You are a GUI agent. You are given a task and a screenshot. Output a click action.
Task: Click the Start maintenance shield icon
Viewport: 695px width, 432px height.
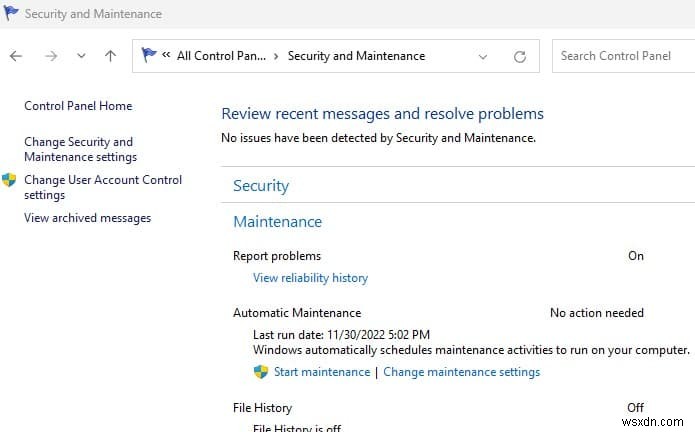click(261, 372)
